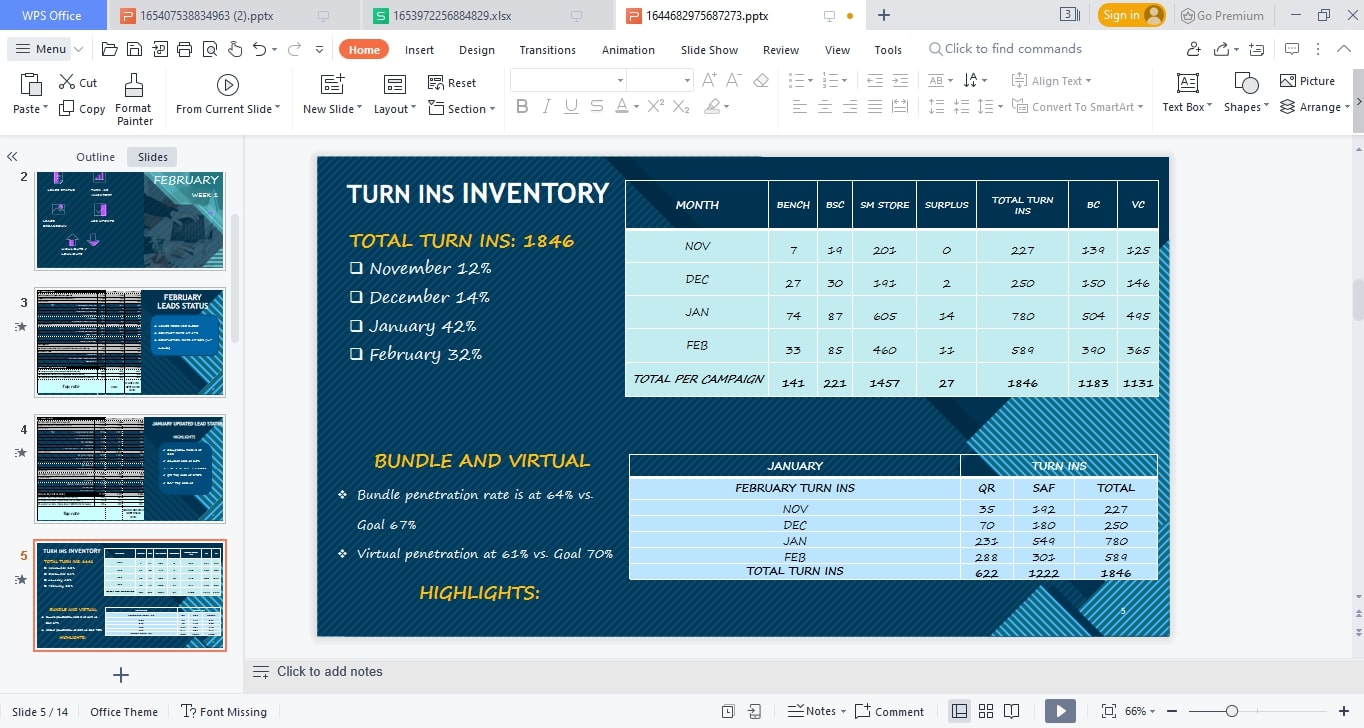Screen dimensions: 1364x728
Task: Click the Undo arrow icon
Action: point(260,49)
